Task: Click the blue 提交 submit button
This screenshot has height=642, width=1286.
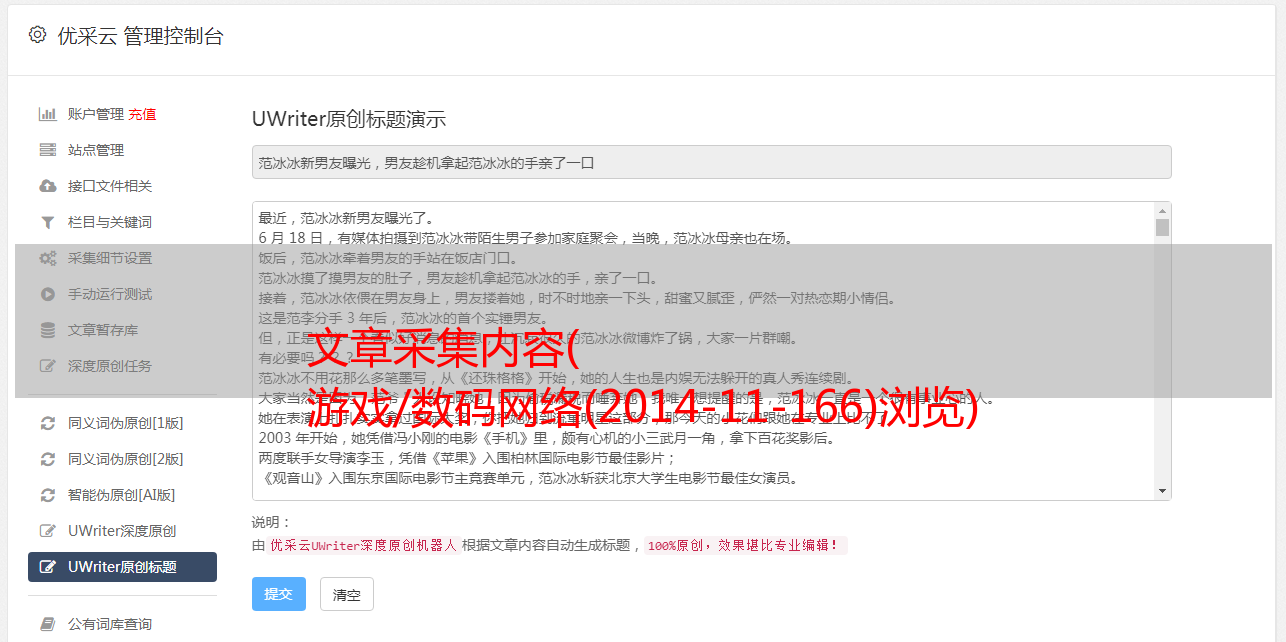Action: click(278, 594)
